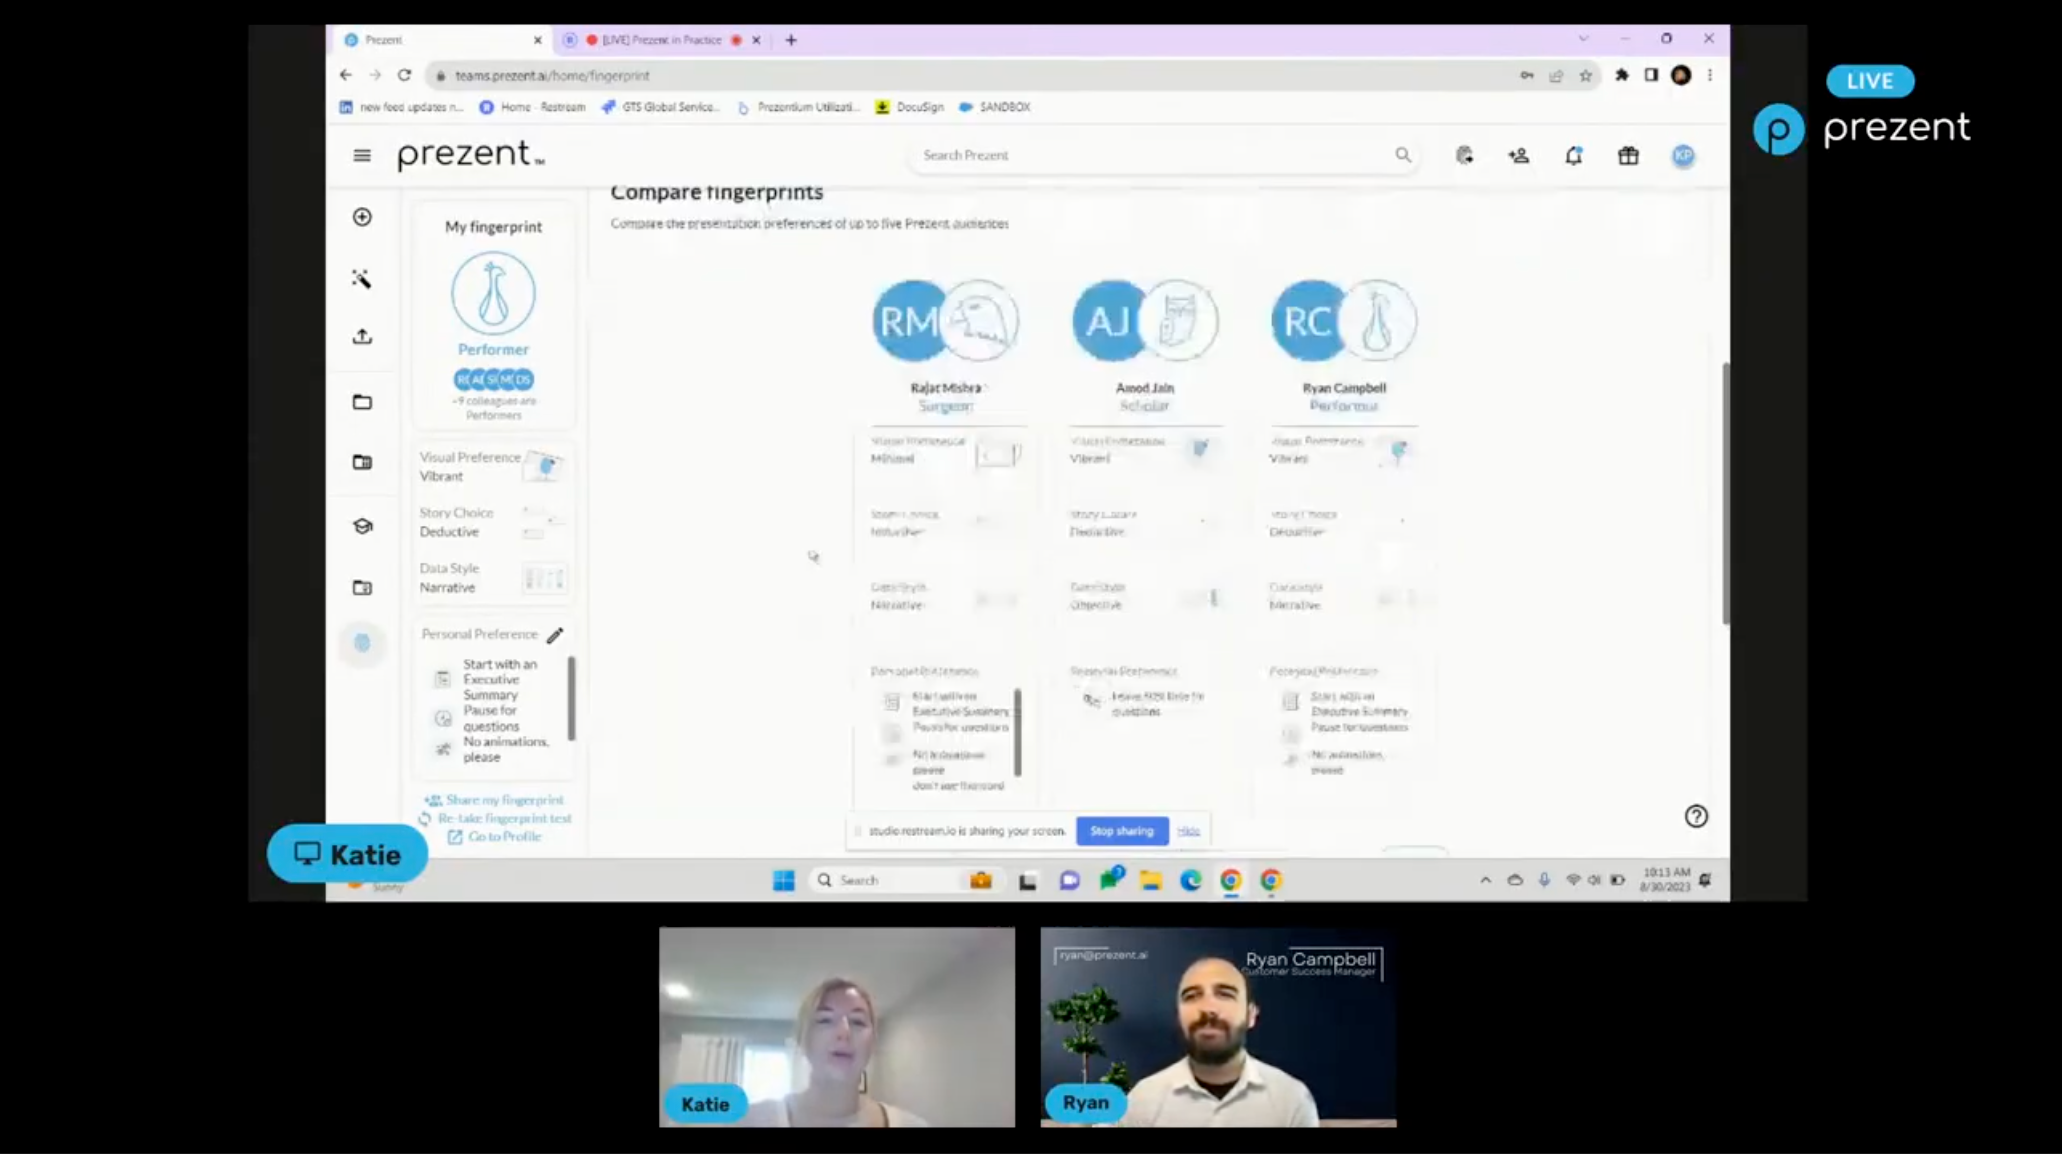Bookmark page with star icon

[x=1585, y=75]
